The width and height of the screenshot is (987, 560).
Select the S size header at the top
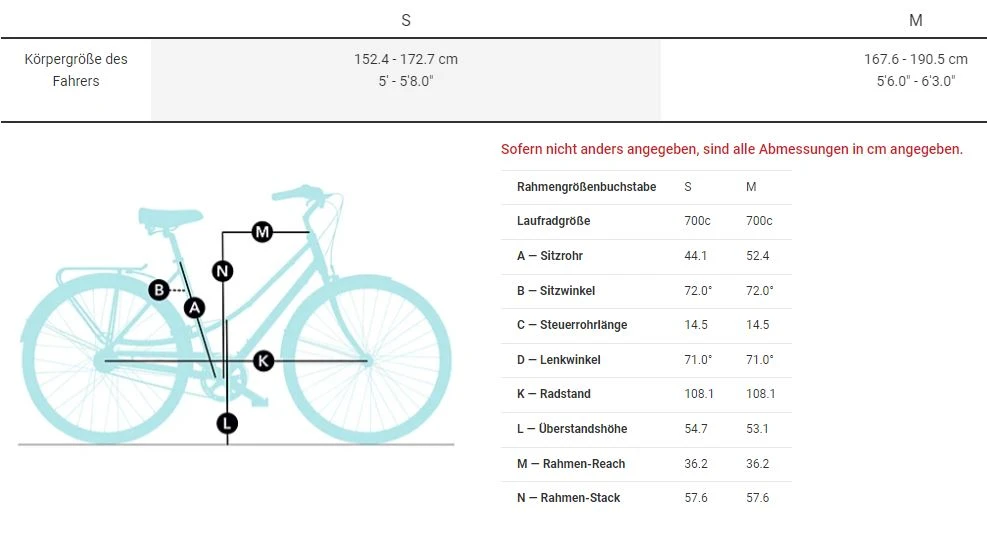coord(406,20)
